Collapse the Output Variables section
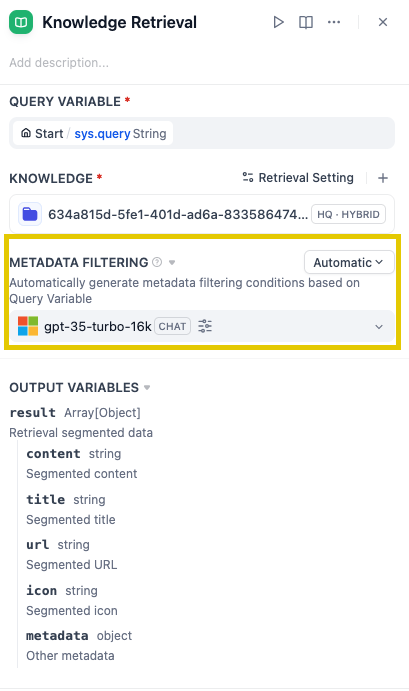The height and width of the screenshot is (691, 409). (x=147, y=387)
